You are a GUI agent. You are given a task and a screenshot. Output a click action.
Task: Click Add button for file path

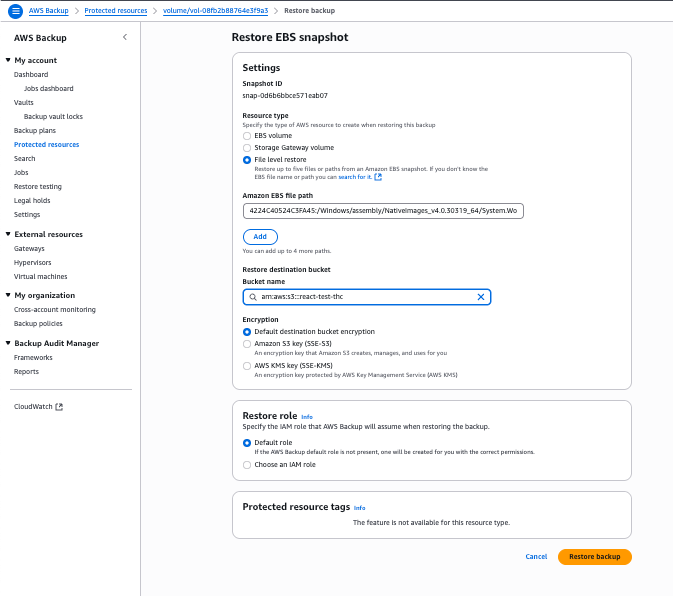coord(260,237)
